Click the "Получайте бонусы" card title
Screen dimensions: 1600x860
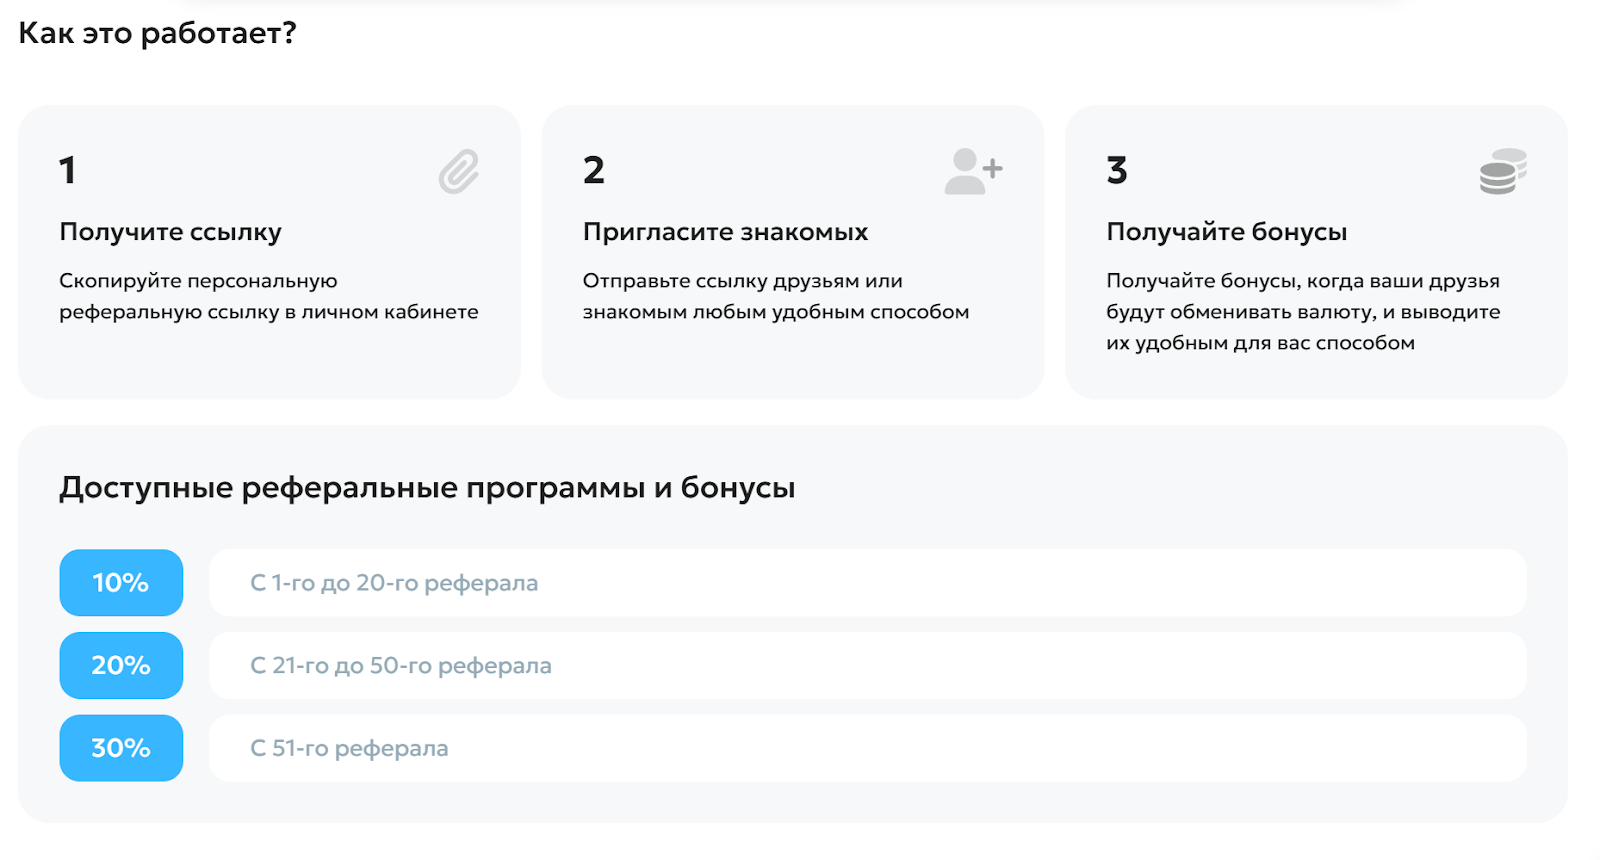click(x=1226, y=232)
